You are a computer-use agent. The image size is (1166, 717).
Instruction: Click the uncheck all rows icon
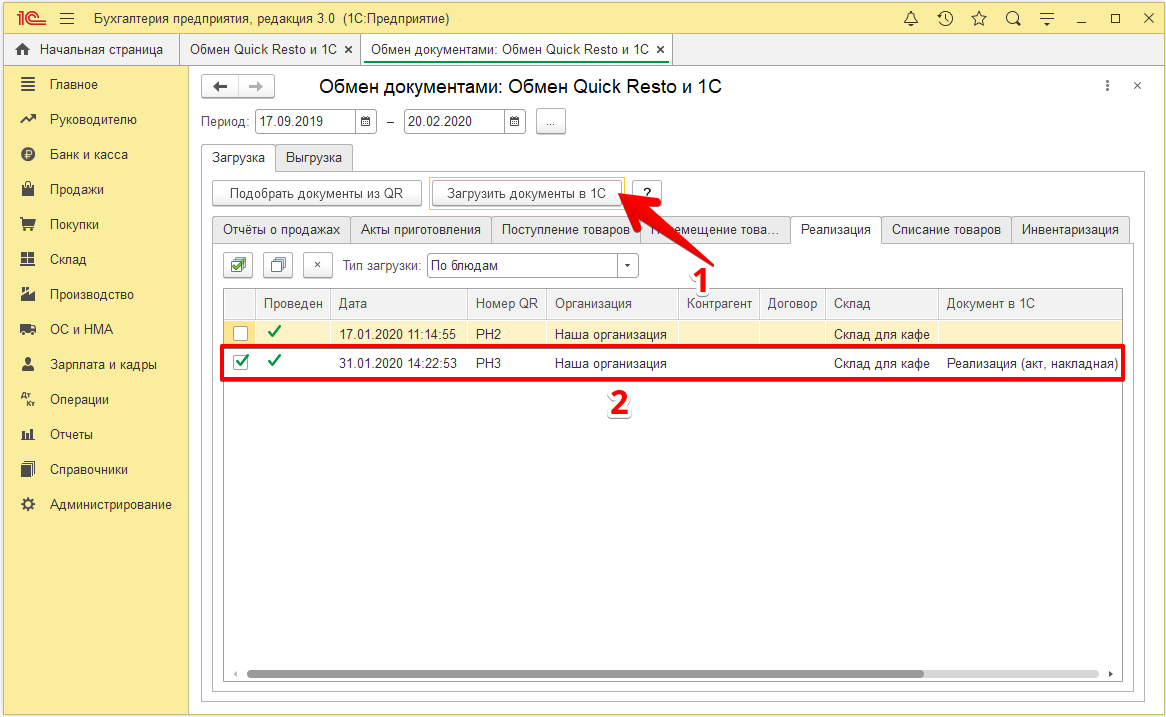(x=278, y=266)
